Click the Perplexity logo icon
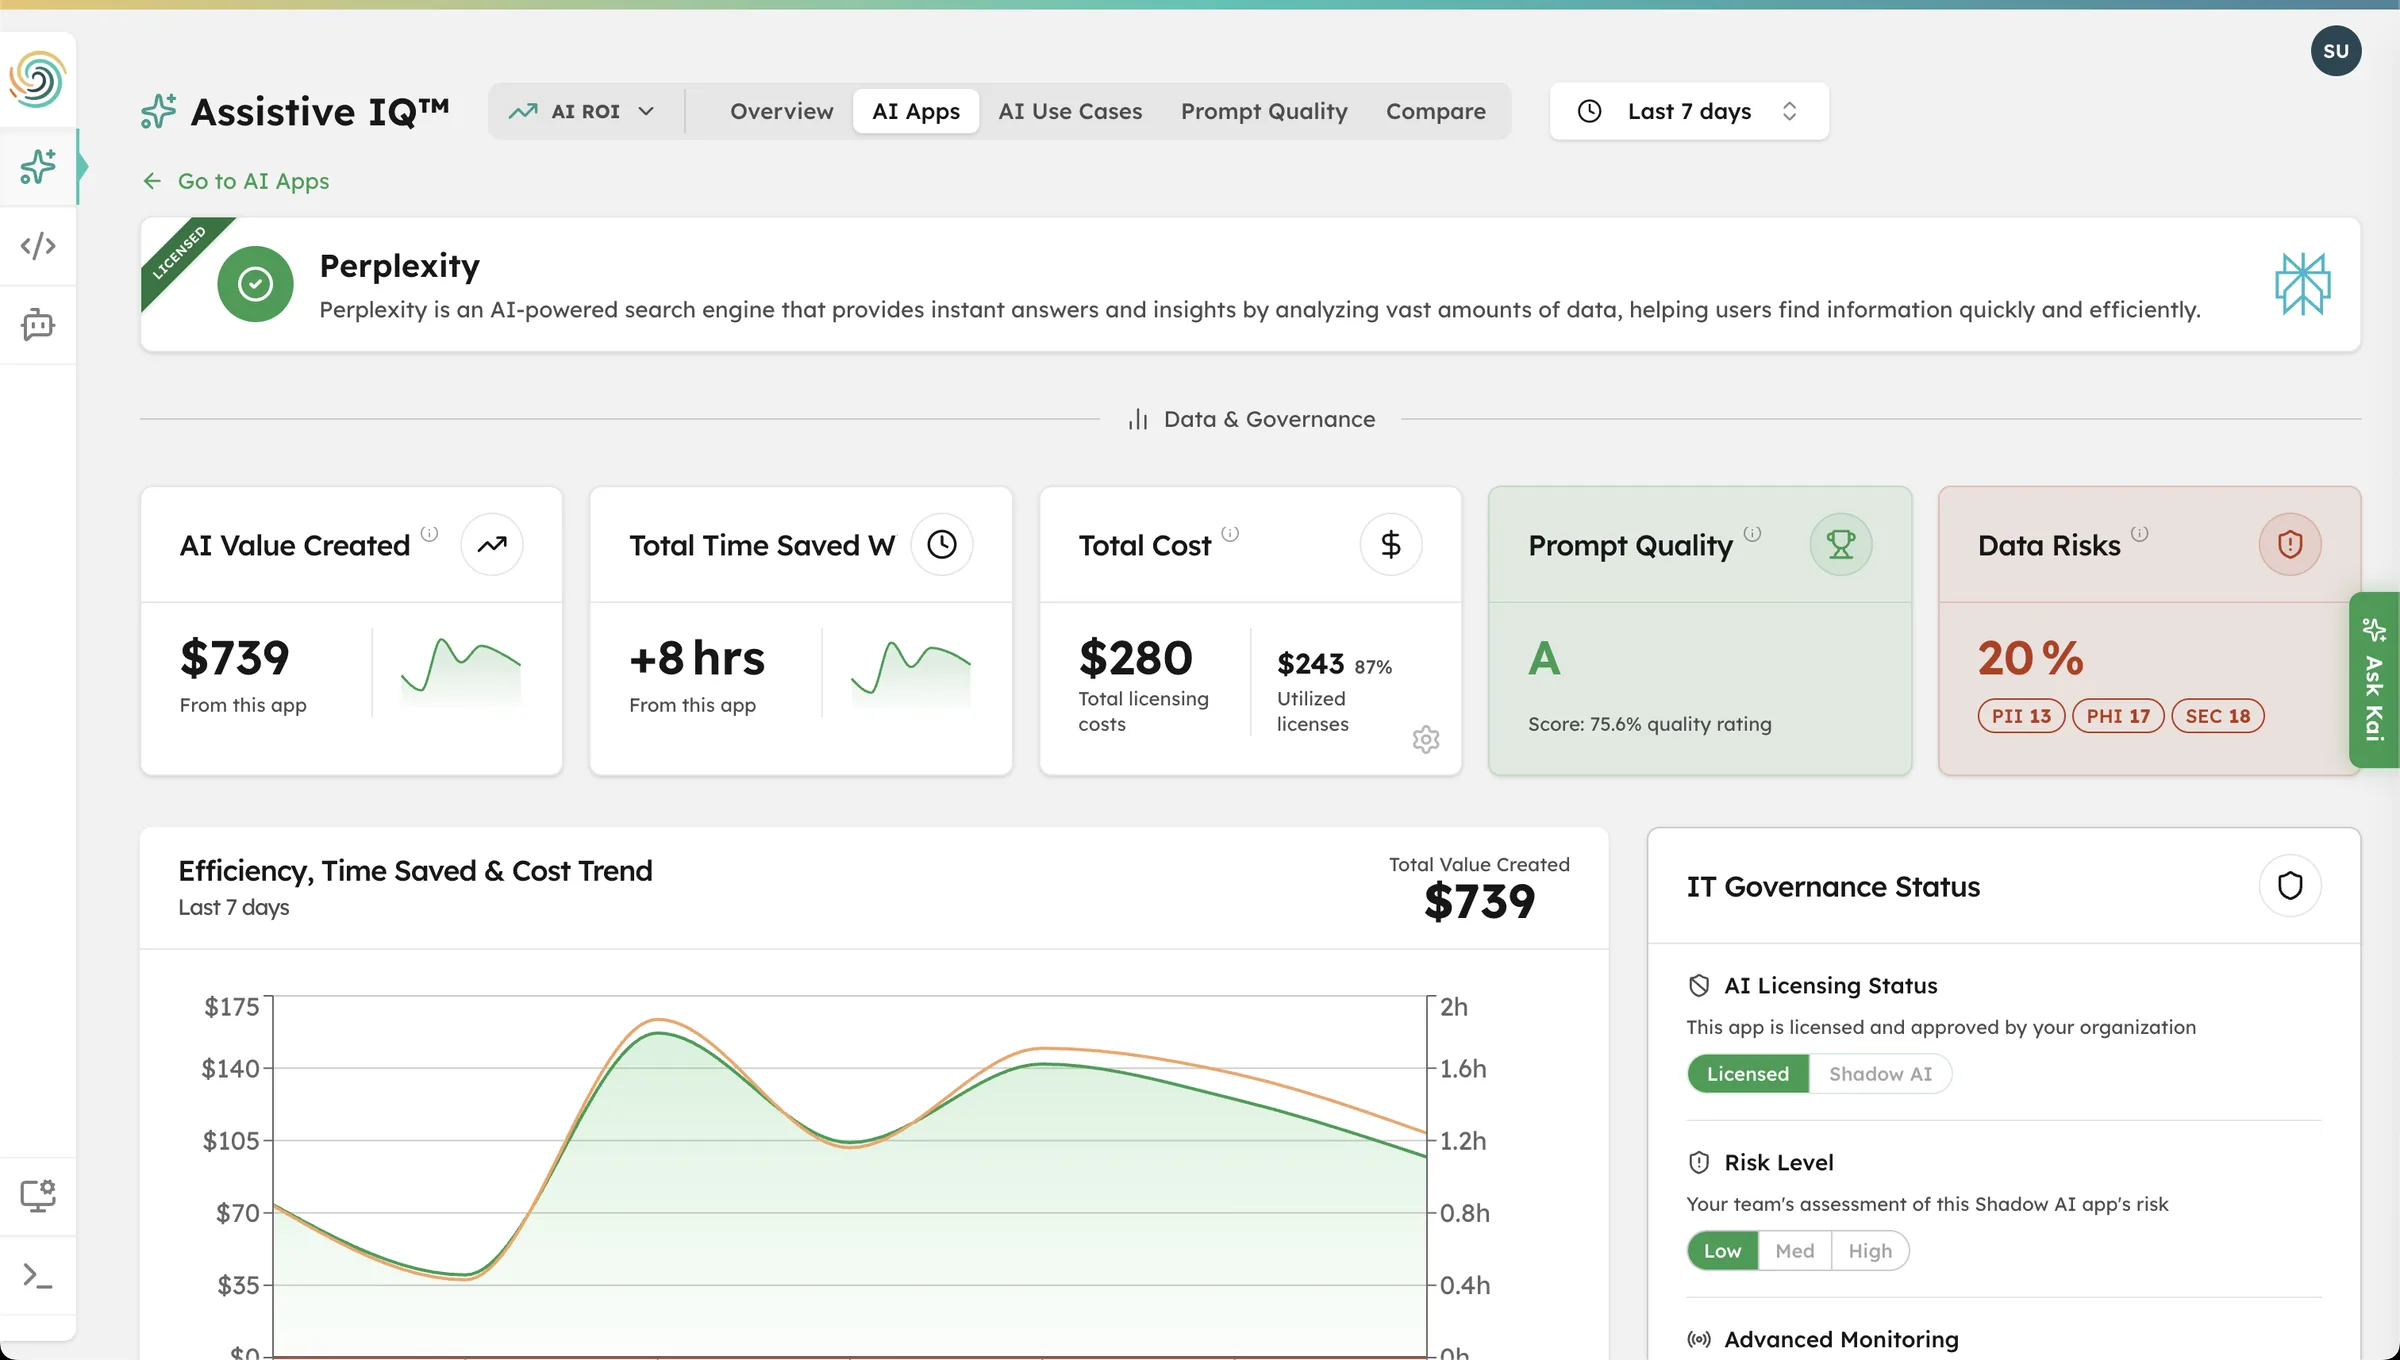 click(2303, 284)
